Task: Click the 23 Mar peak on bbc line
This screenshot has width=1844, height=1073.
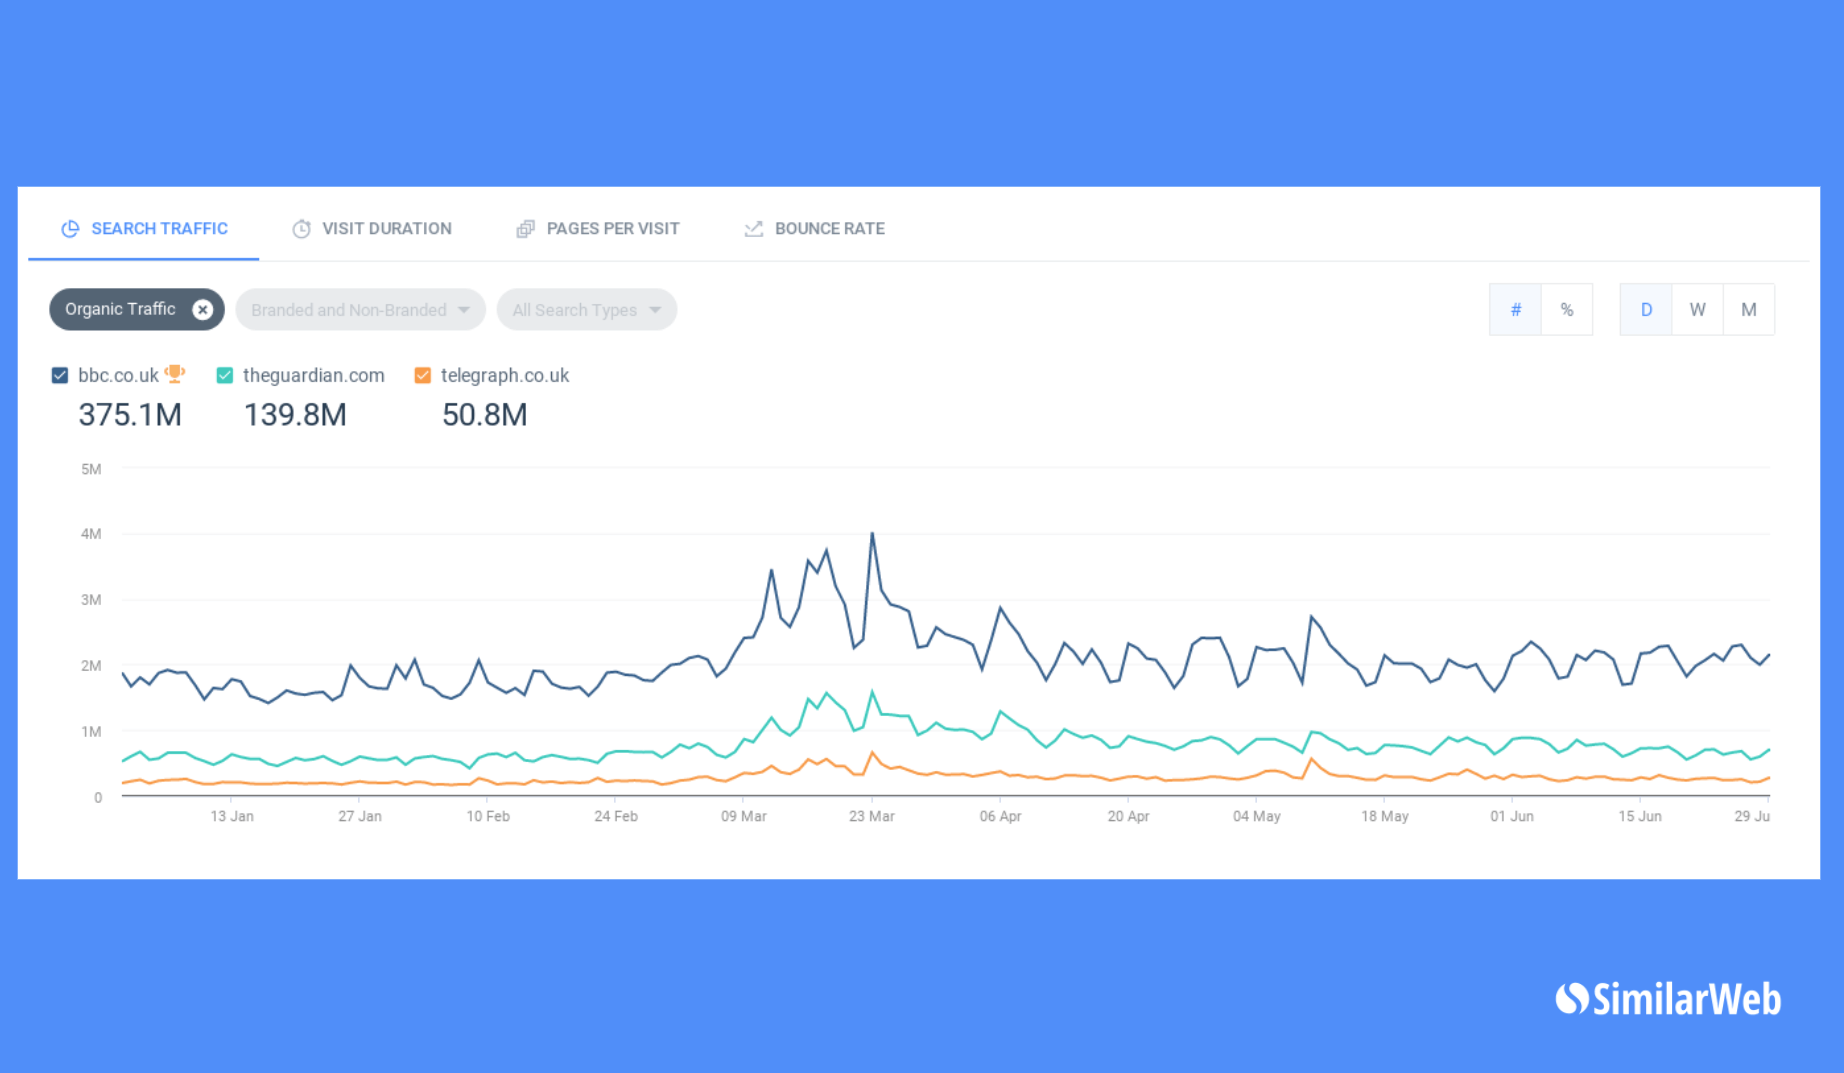Action: coord(872,534)
